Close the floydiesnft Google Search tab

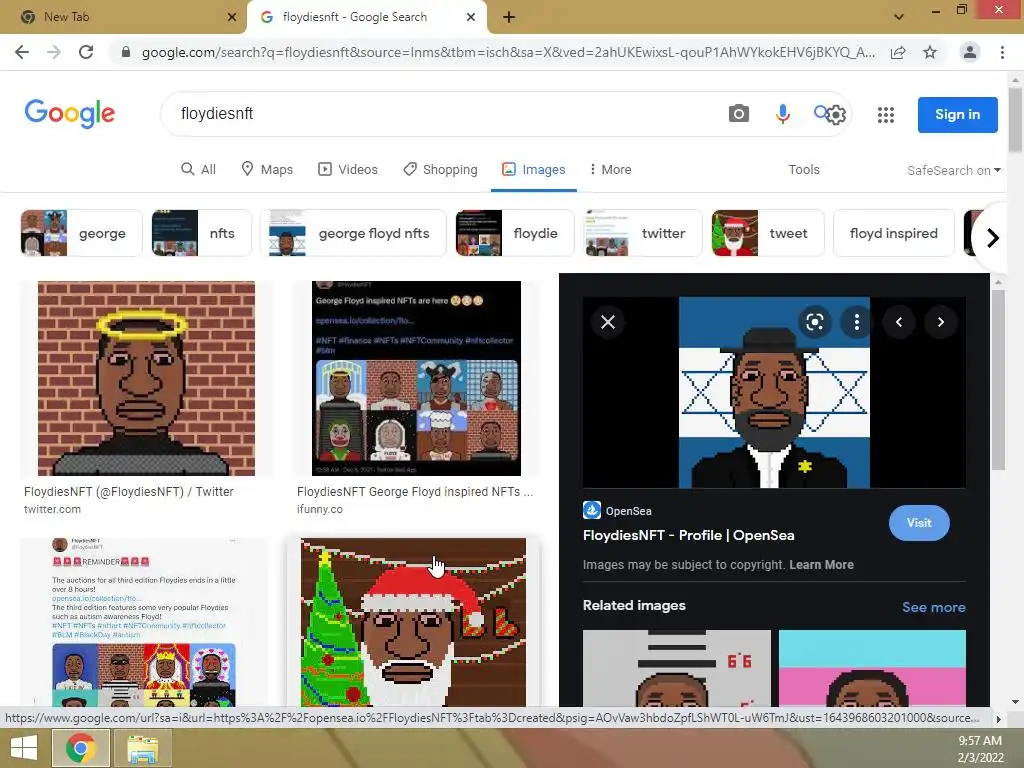tap(471, 17)
